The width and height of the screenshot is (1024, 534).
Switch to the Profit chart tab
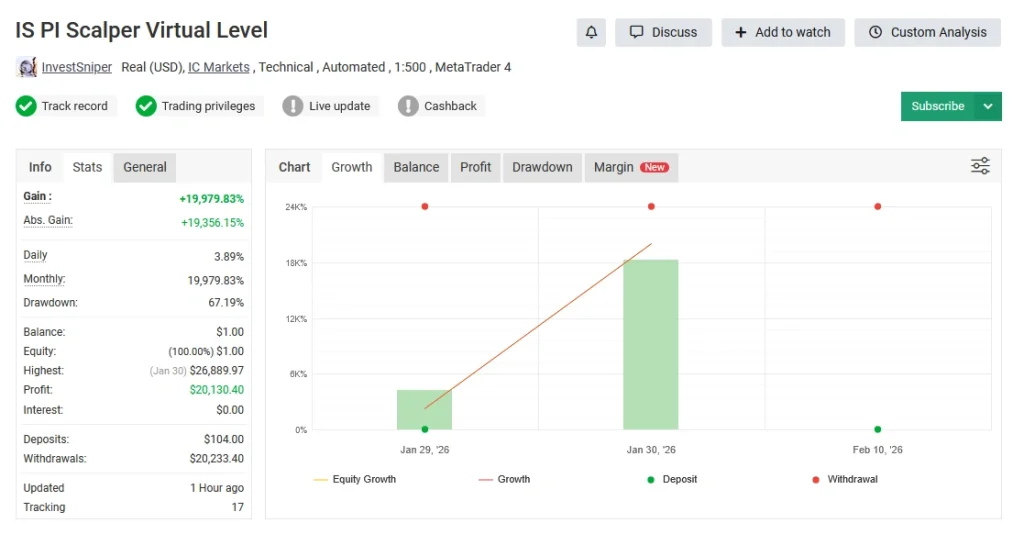[x=475, y=167]
